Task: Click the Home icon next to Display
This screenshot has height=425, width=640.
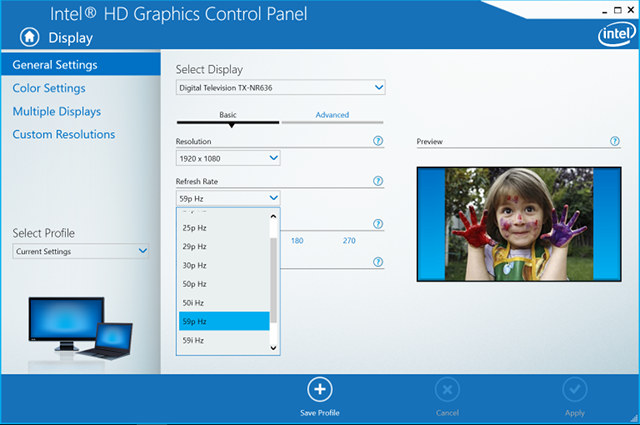Action: [x=29, y=37]
